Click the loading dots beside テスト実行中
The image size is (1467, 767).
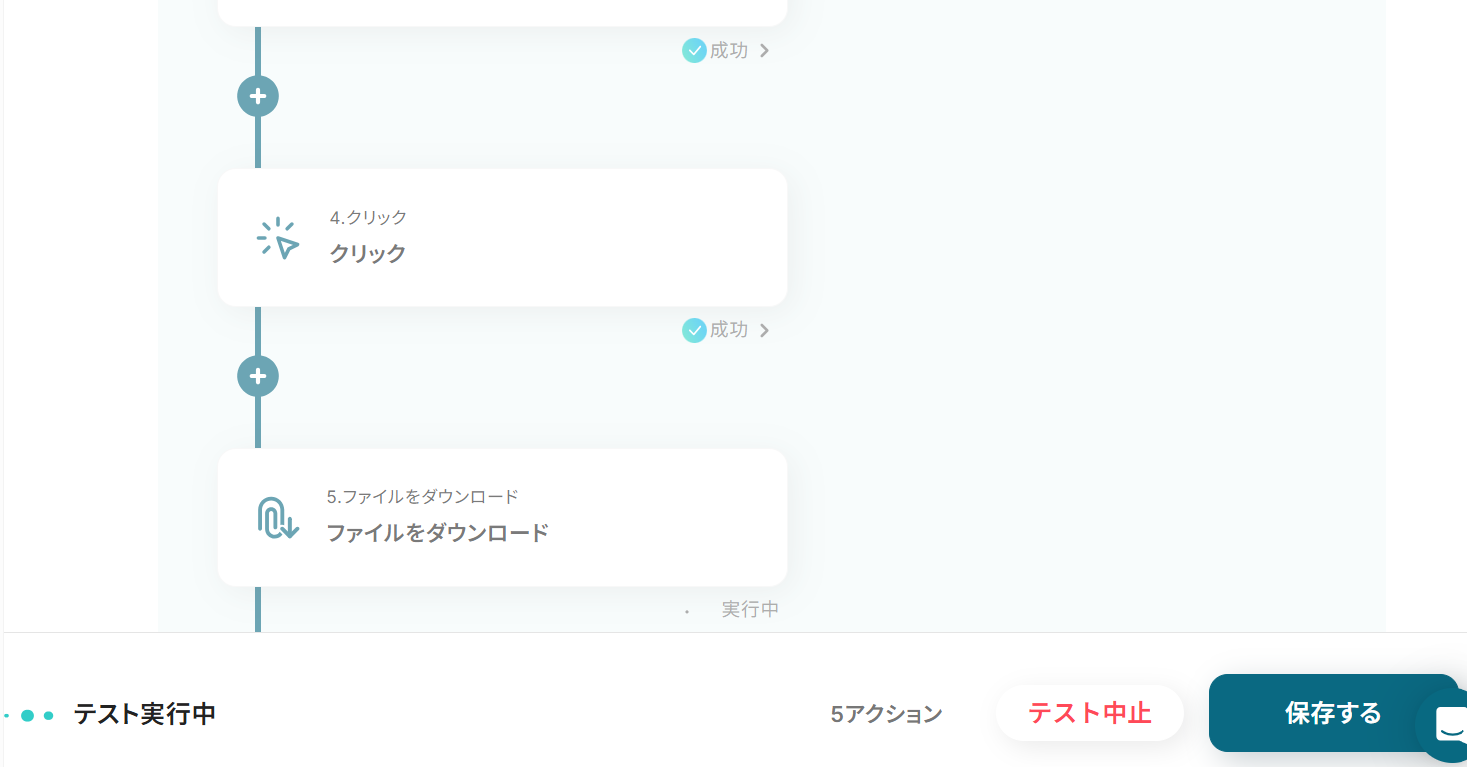pyautogui.click(x=29, y=715)
